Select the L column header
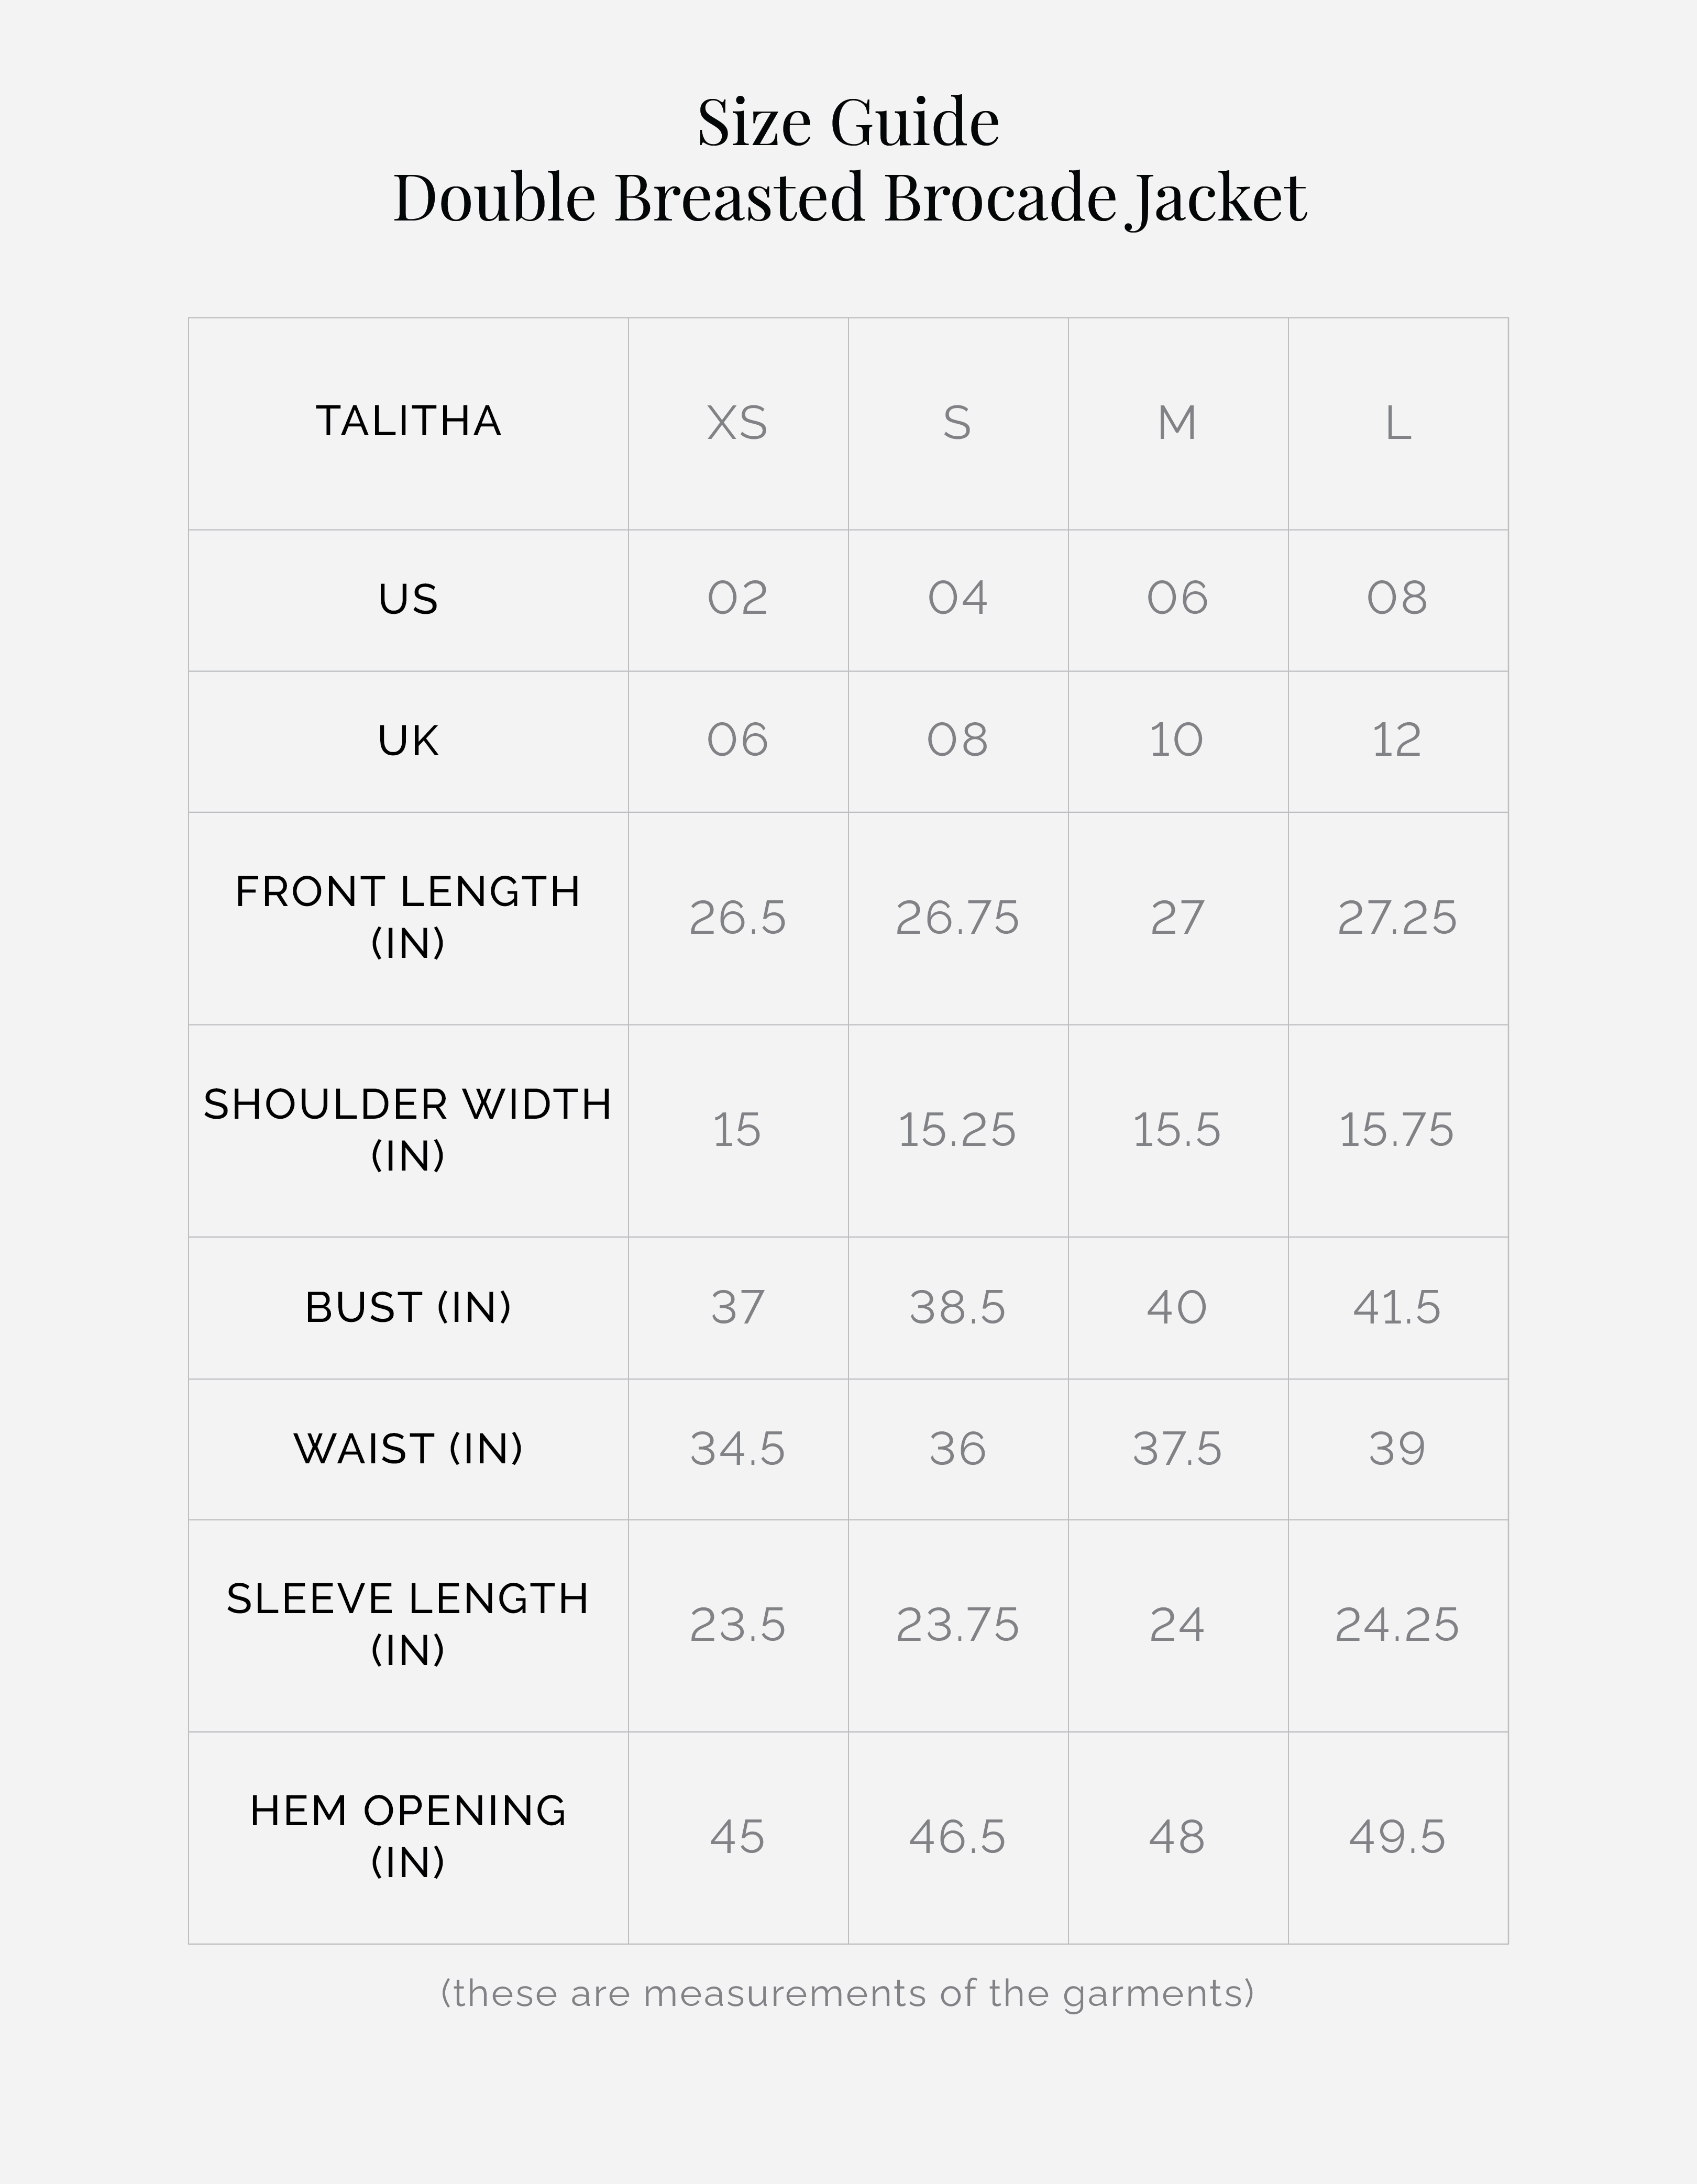 point(1397,423)
